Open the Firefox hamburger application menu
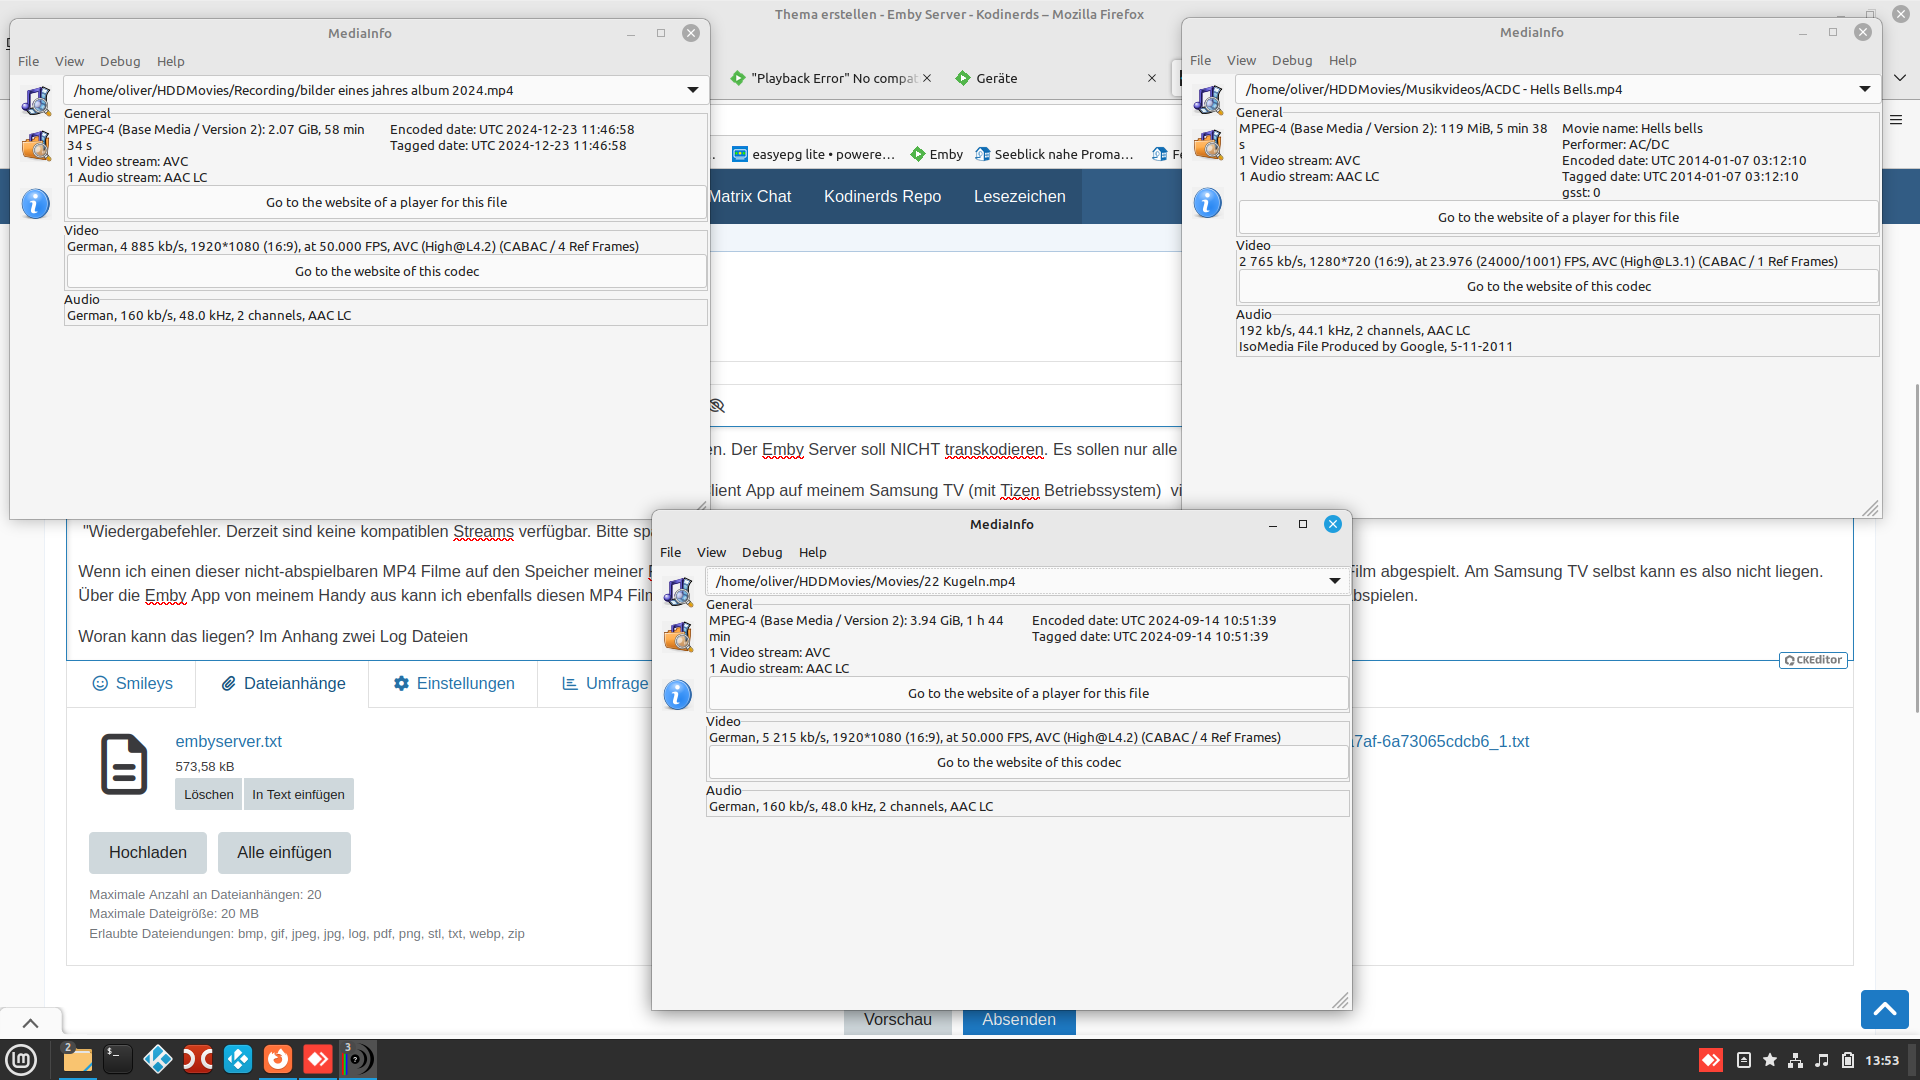Screen dimensions: 1920x1080 (x=1896, y=120)
